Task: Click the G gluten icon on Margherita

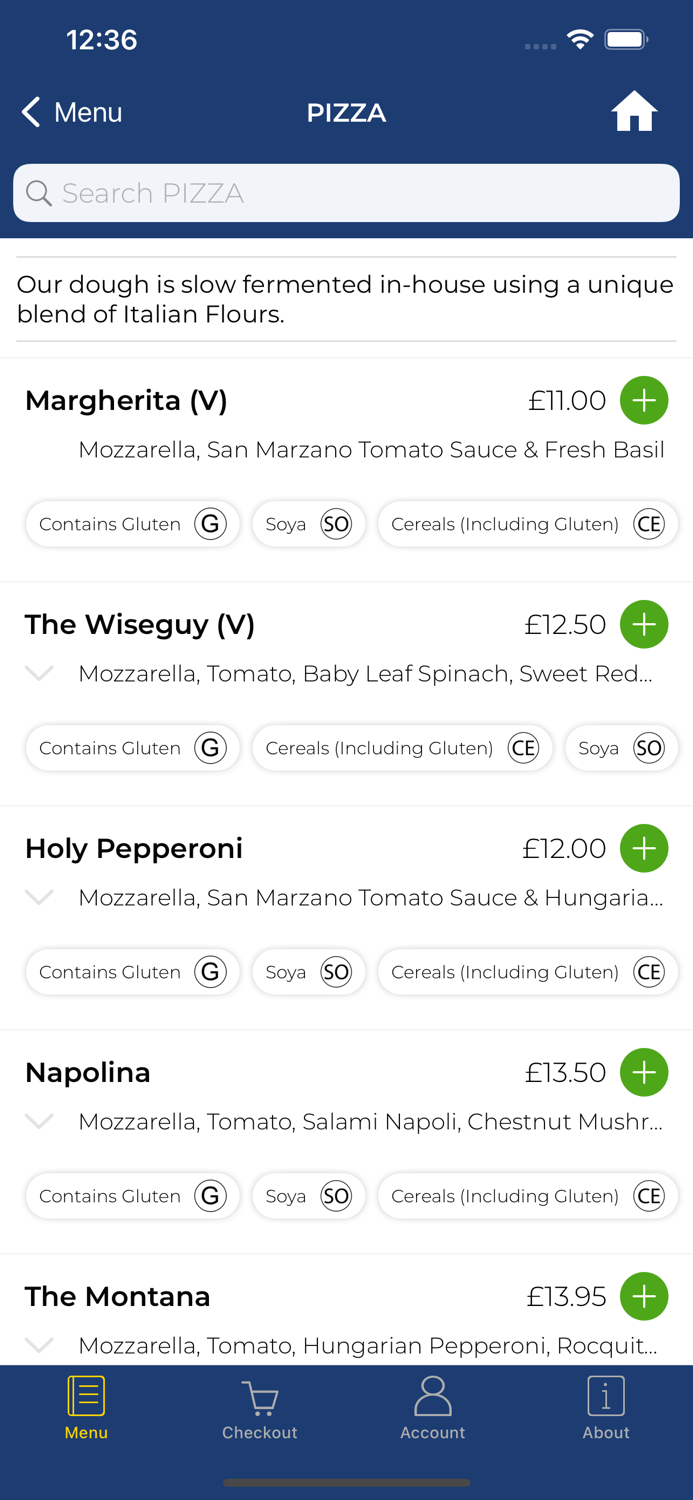Action: pyautogui.click(x=210, y=523)
